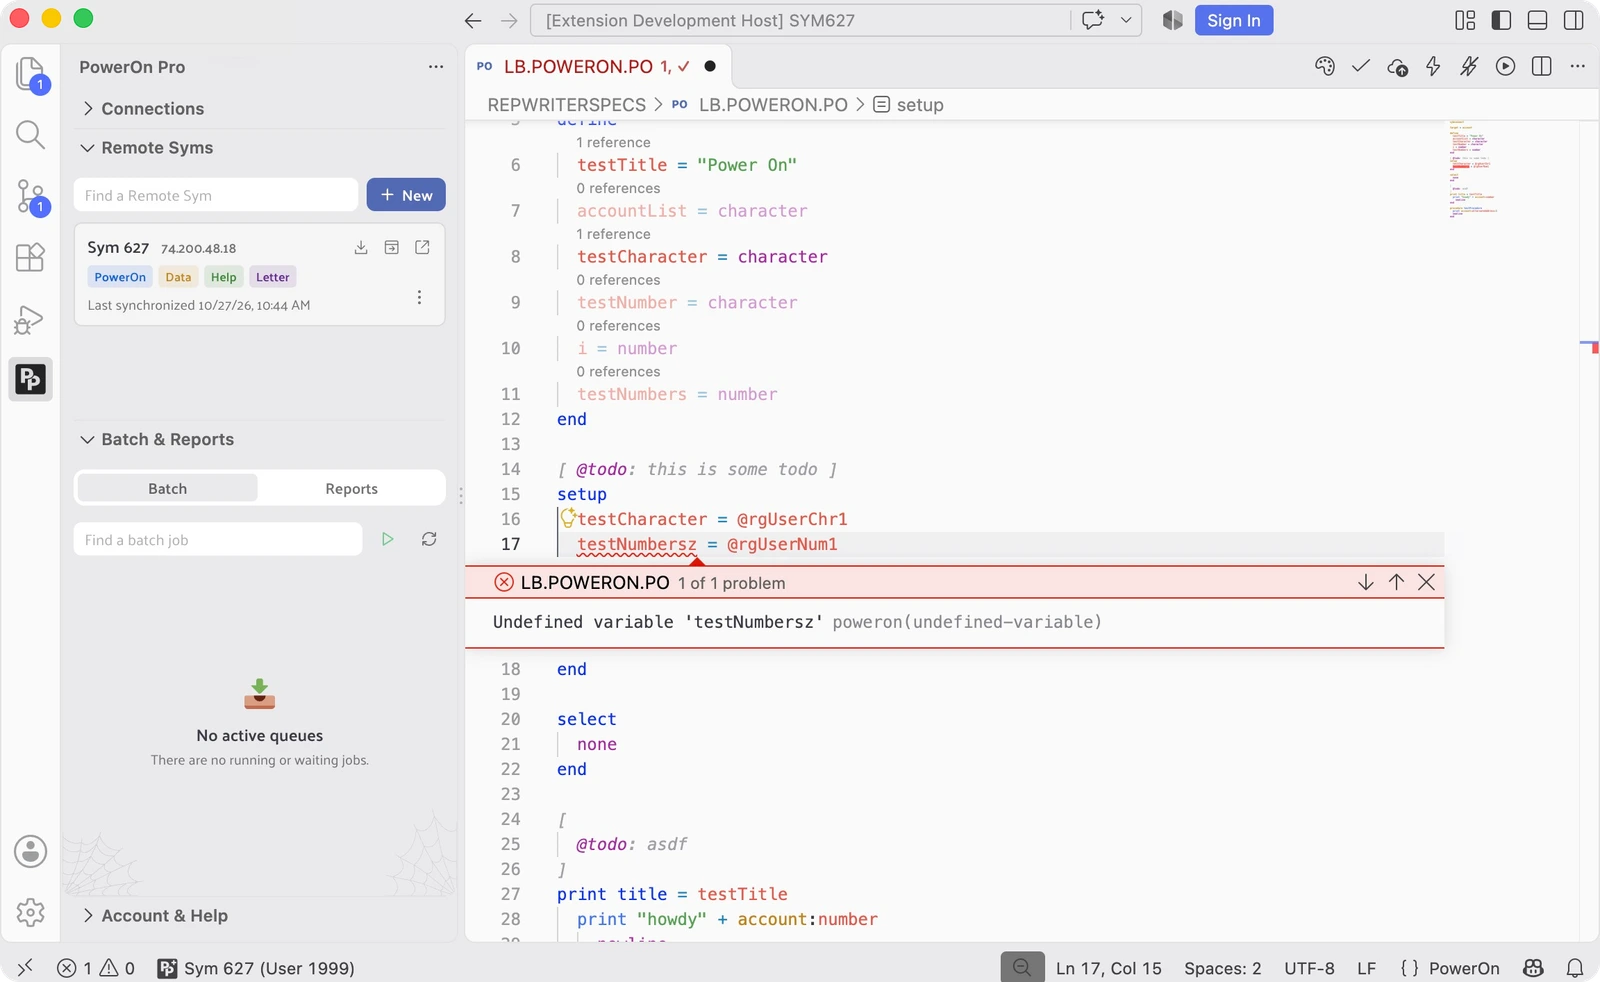Open the Manage gear icon
This screenshot has height=982, width=1600.
[30, 912]
